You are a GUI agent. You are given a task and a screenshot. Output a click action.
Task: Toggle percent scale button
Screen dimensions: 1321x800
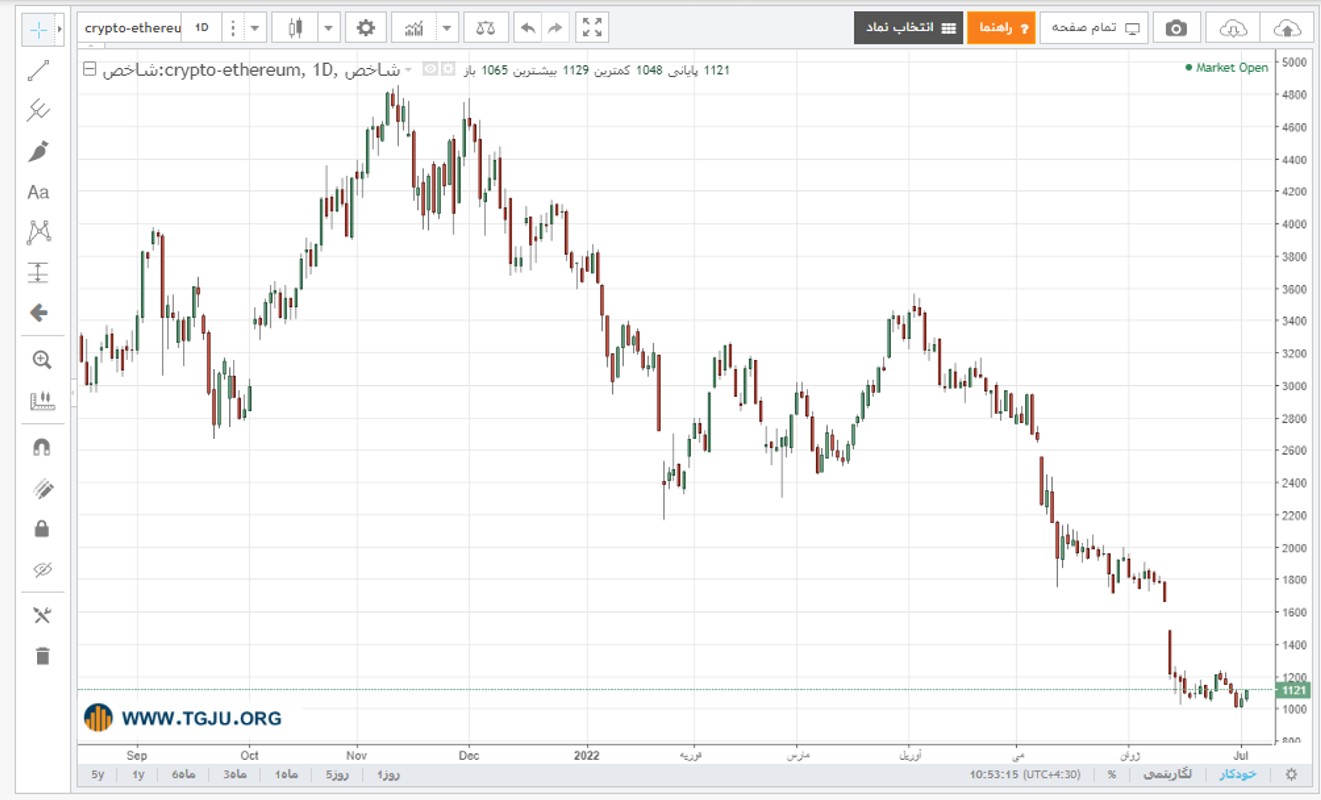(1112, 774)
